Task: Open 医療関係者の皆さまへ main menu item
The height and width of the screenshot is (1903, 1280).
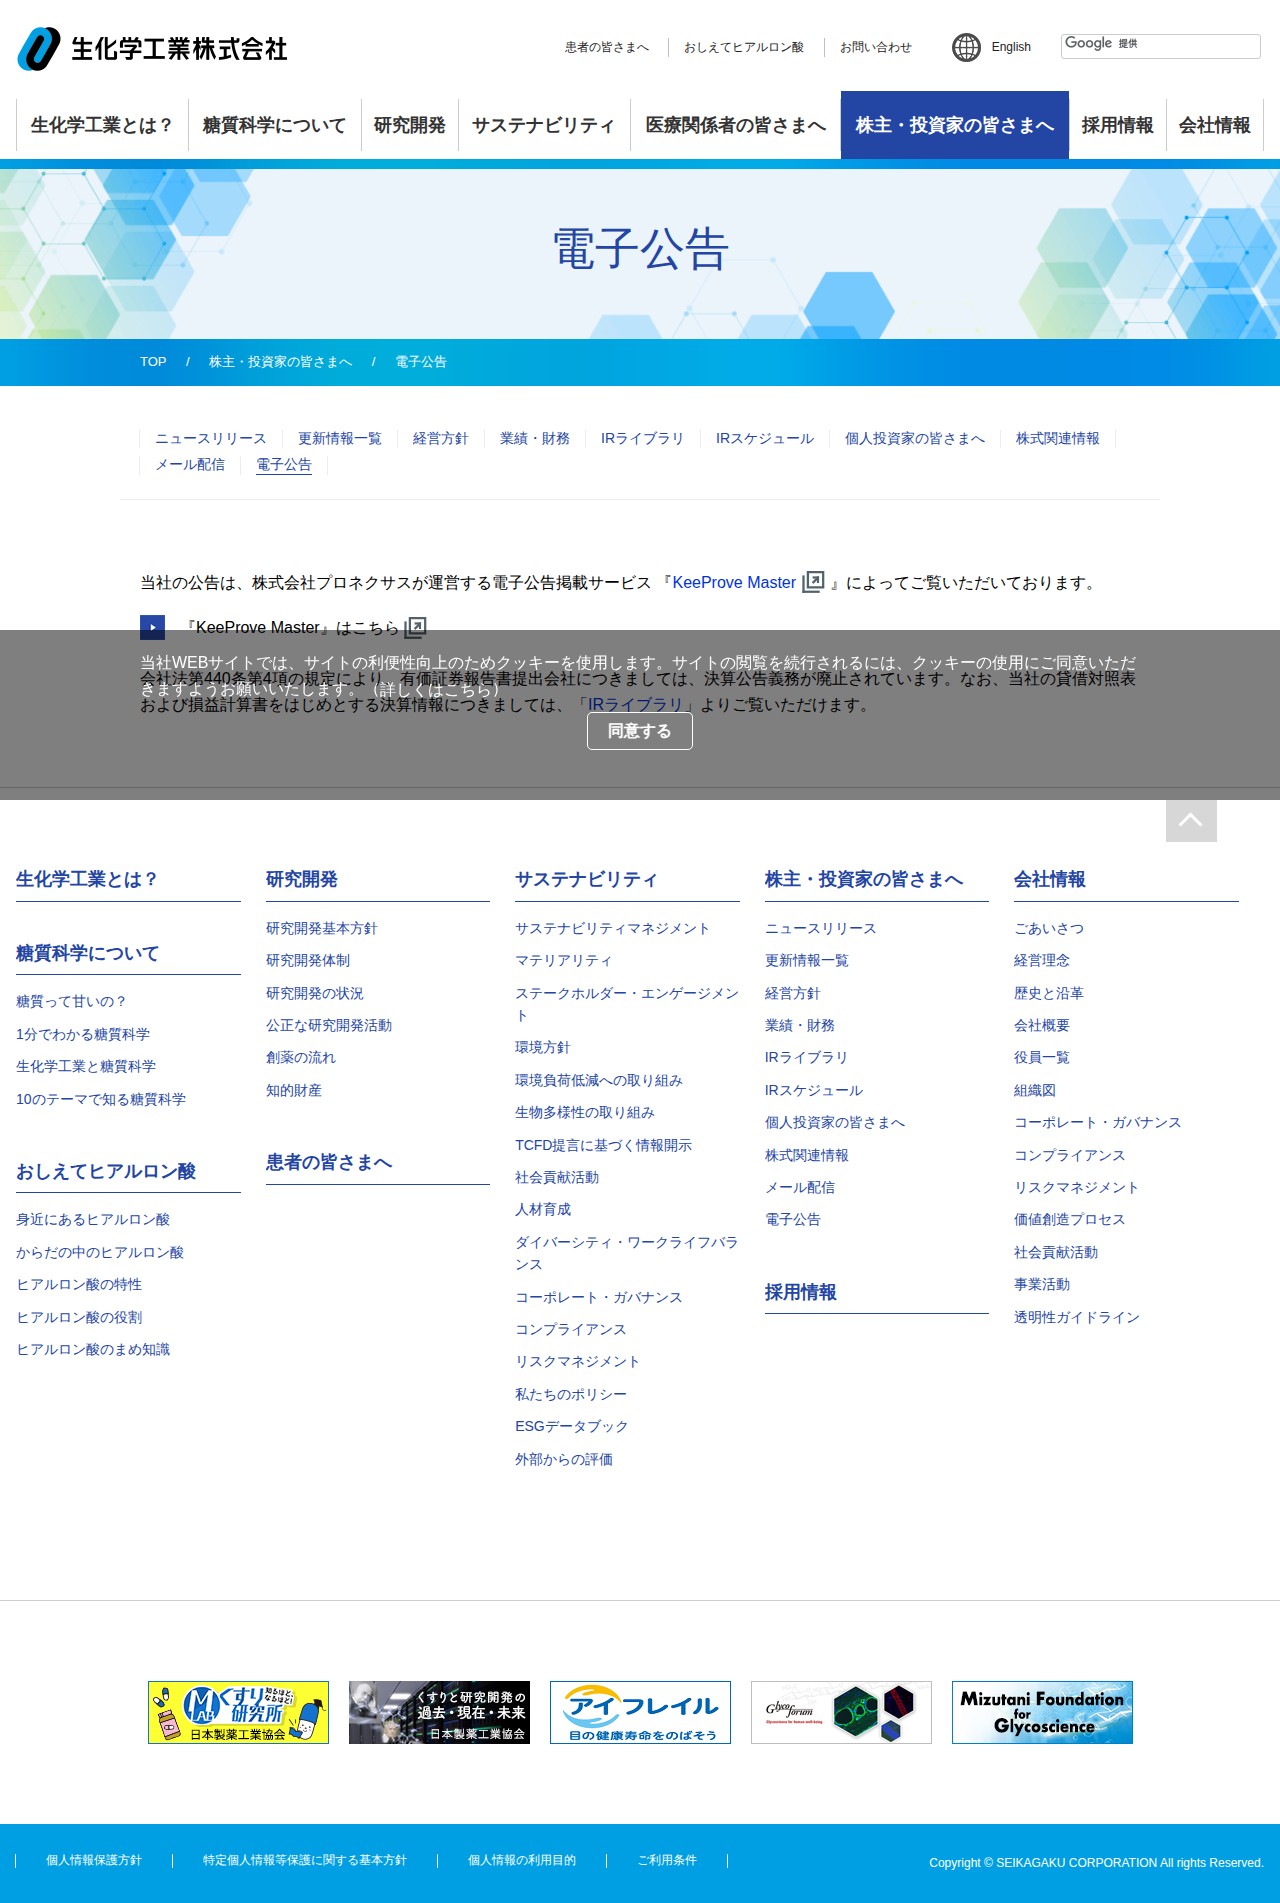Action: pos(735,125)
